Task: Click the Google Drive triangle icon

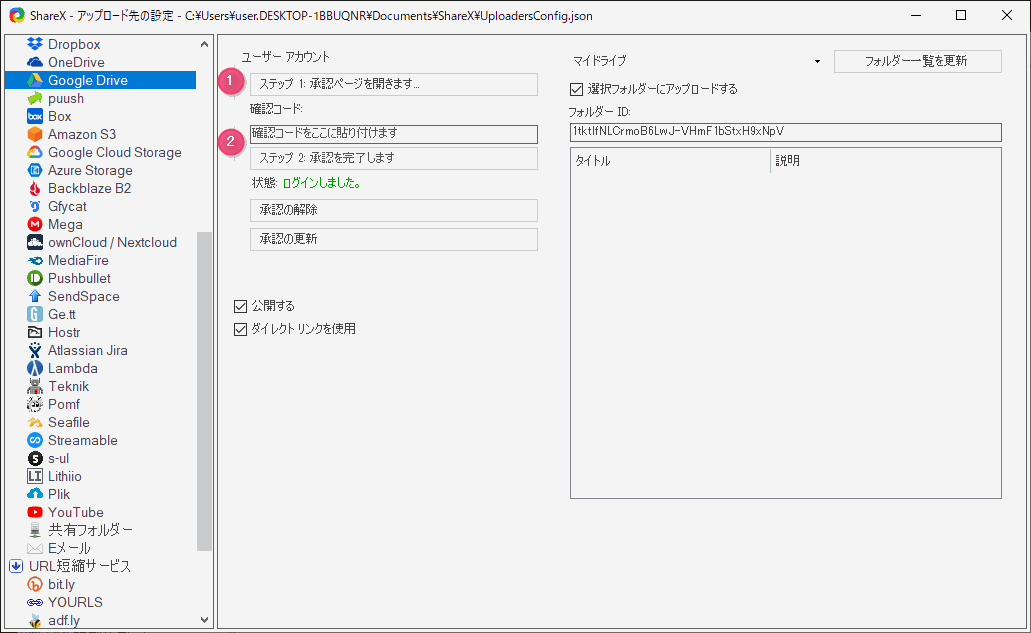Action: pyautogui.click(x=35, y=80)
